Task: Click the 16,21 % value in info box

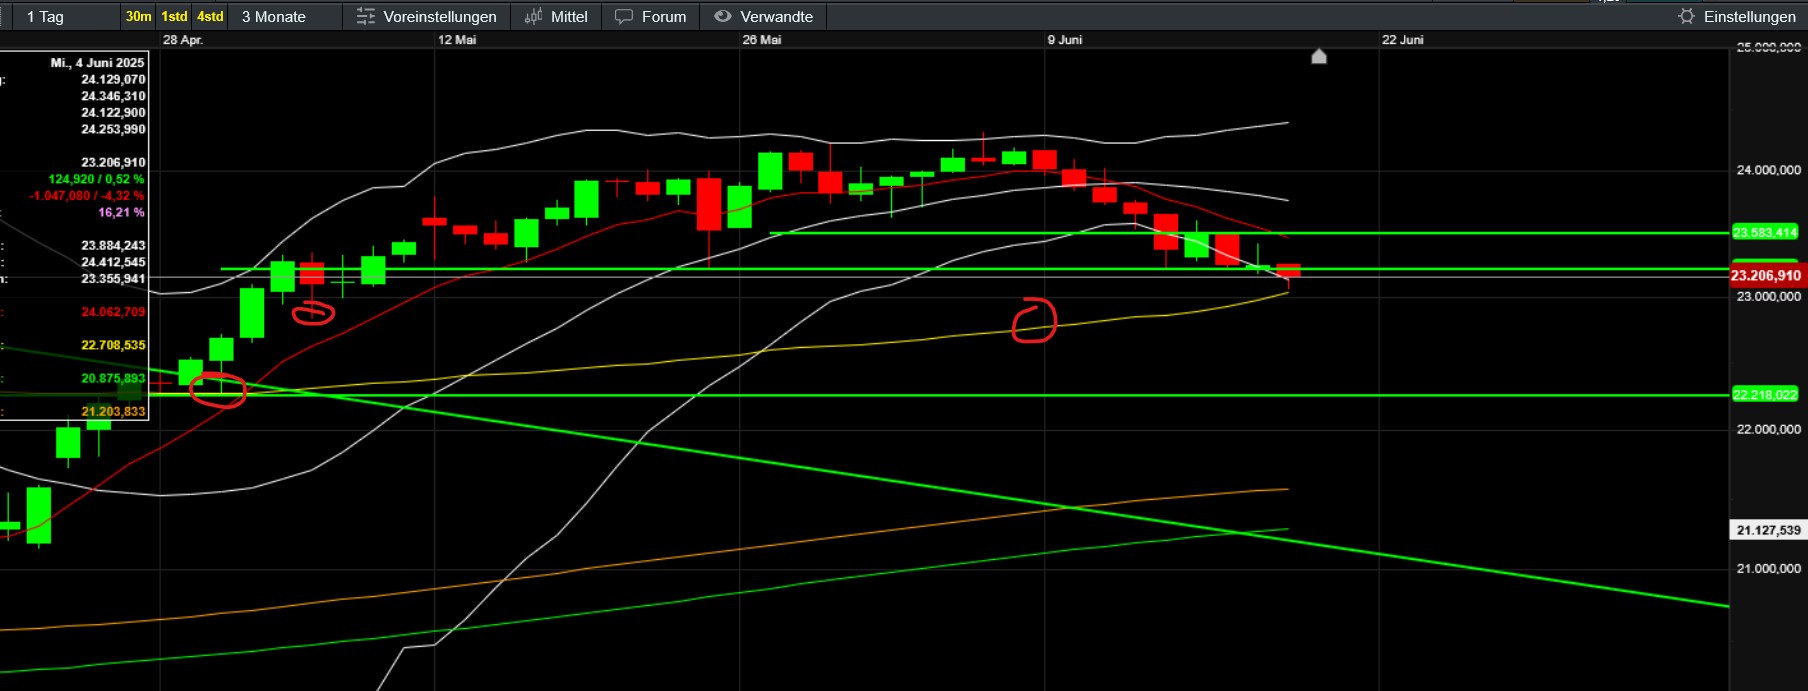Action: pos(121,213)
